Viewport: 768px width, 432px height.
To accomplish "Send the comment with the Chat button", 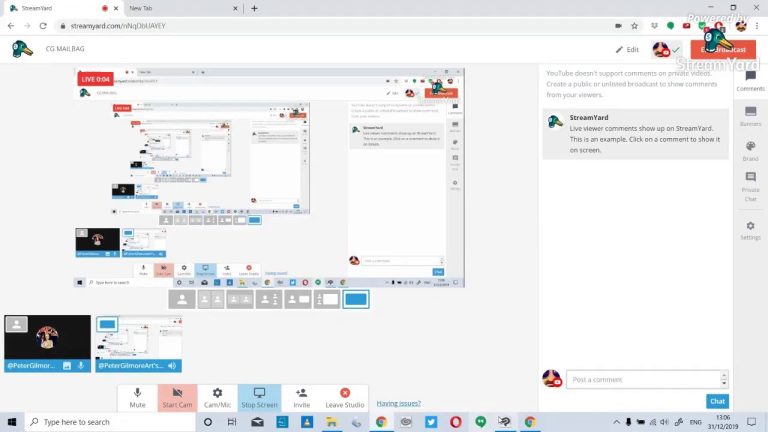I will tap(718, 401).
